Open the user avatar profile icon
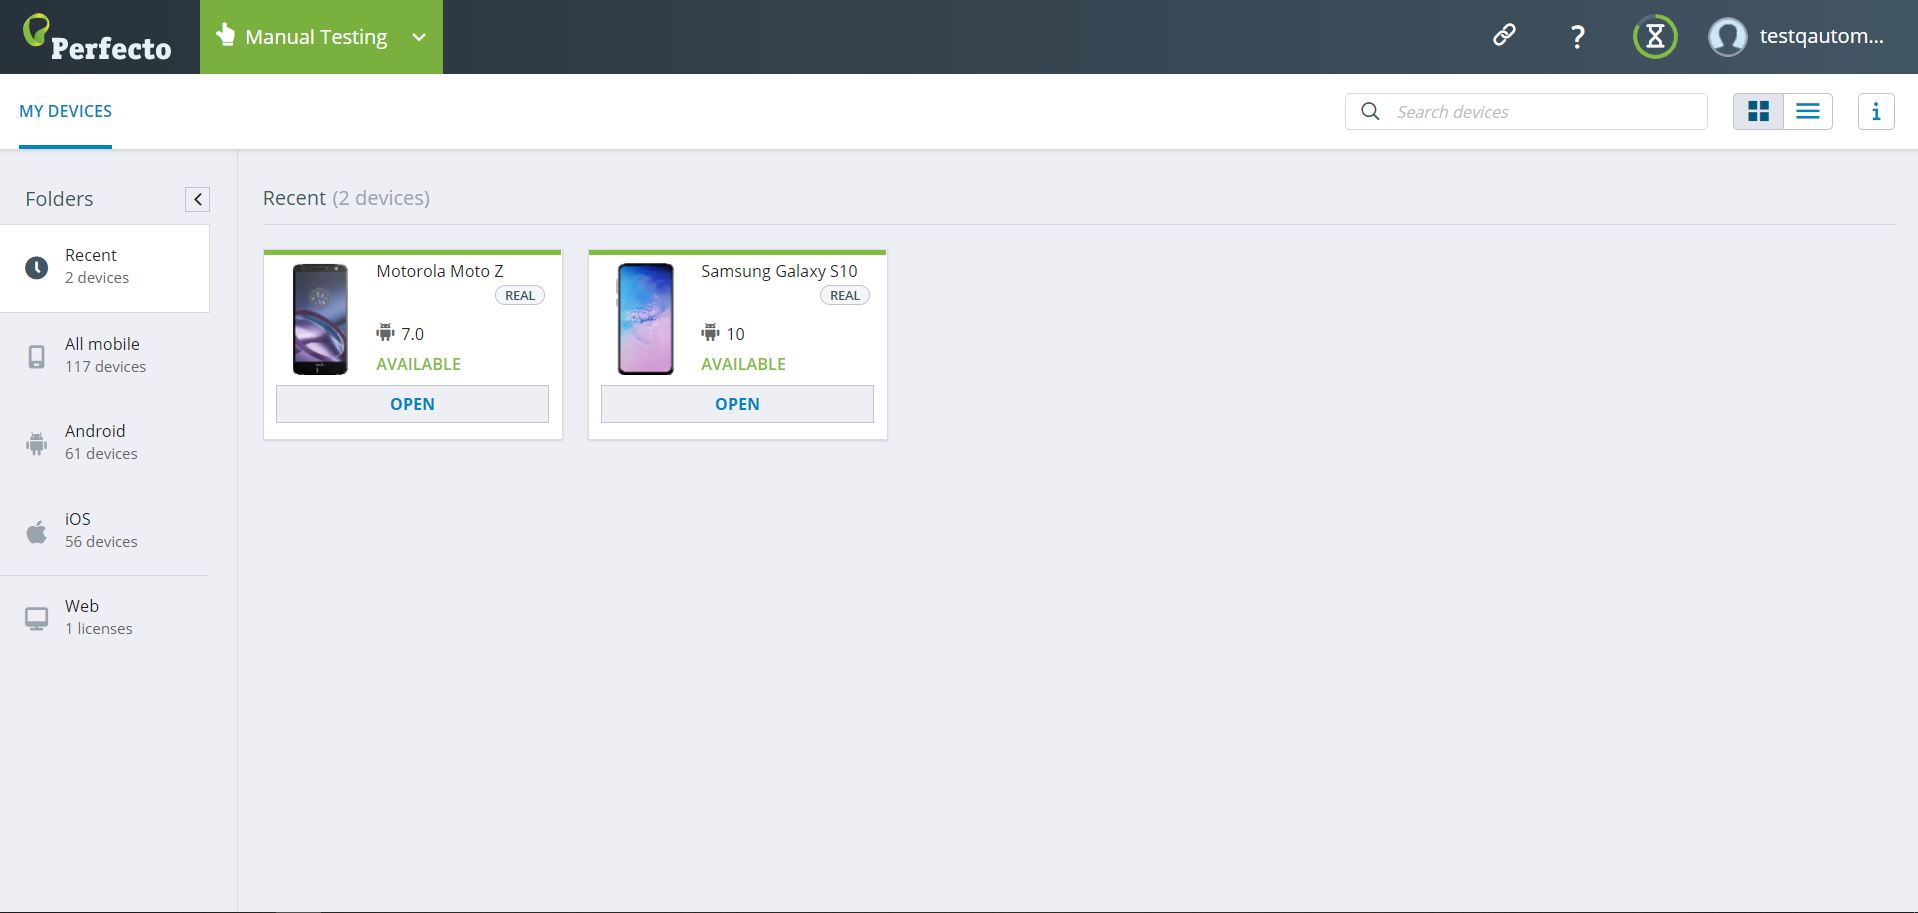This screenshot has width=1918, height=913. 1727,37
